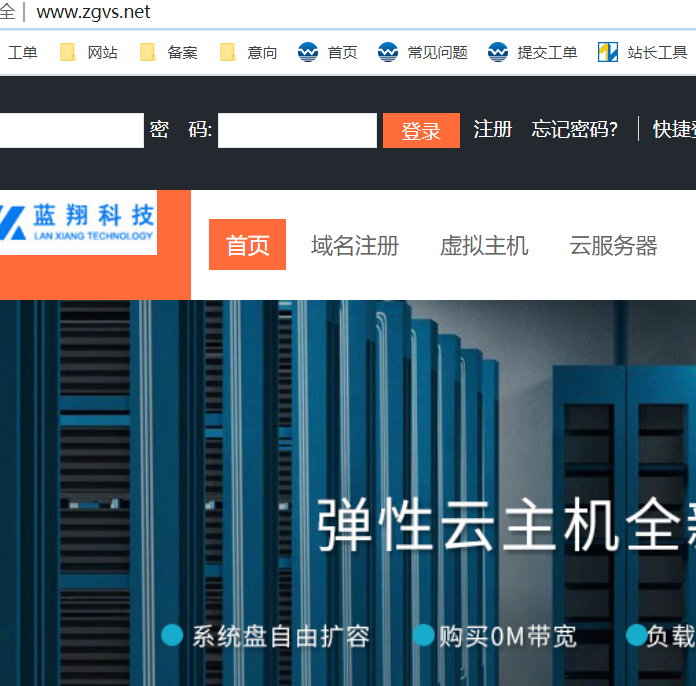Screen dimensions: 696x686
Task: Open the 备案 bookmark label
Action: coord(182,53)
